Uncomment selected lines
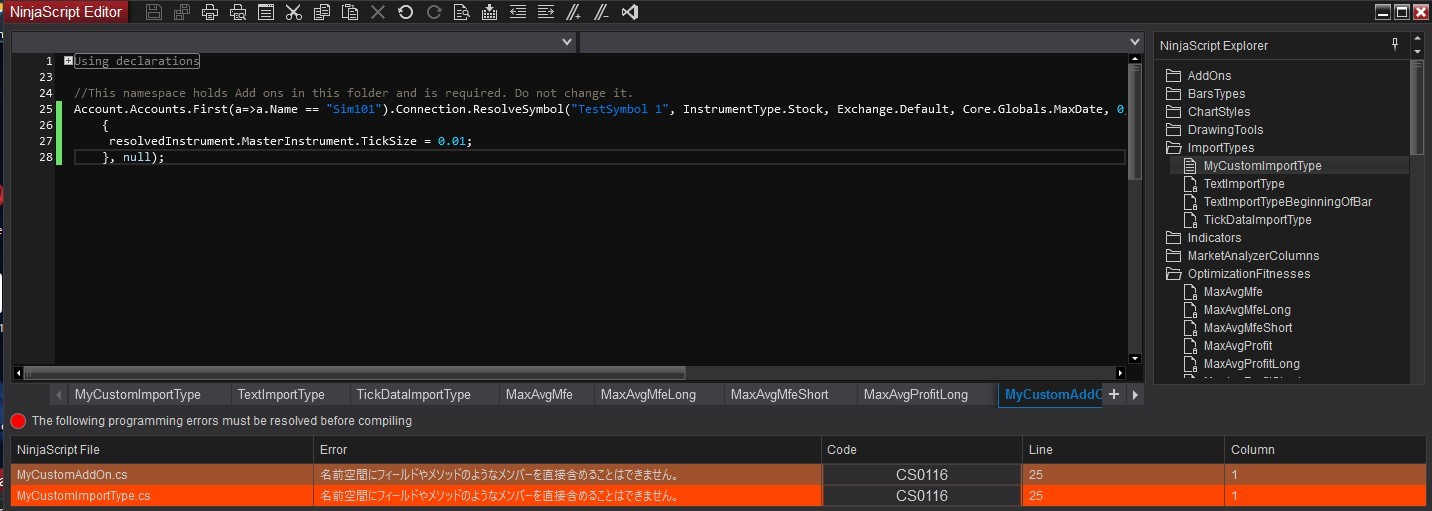 point(601,12)
